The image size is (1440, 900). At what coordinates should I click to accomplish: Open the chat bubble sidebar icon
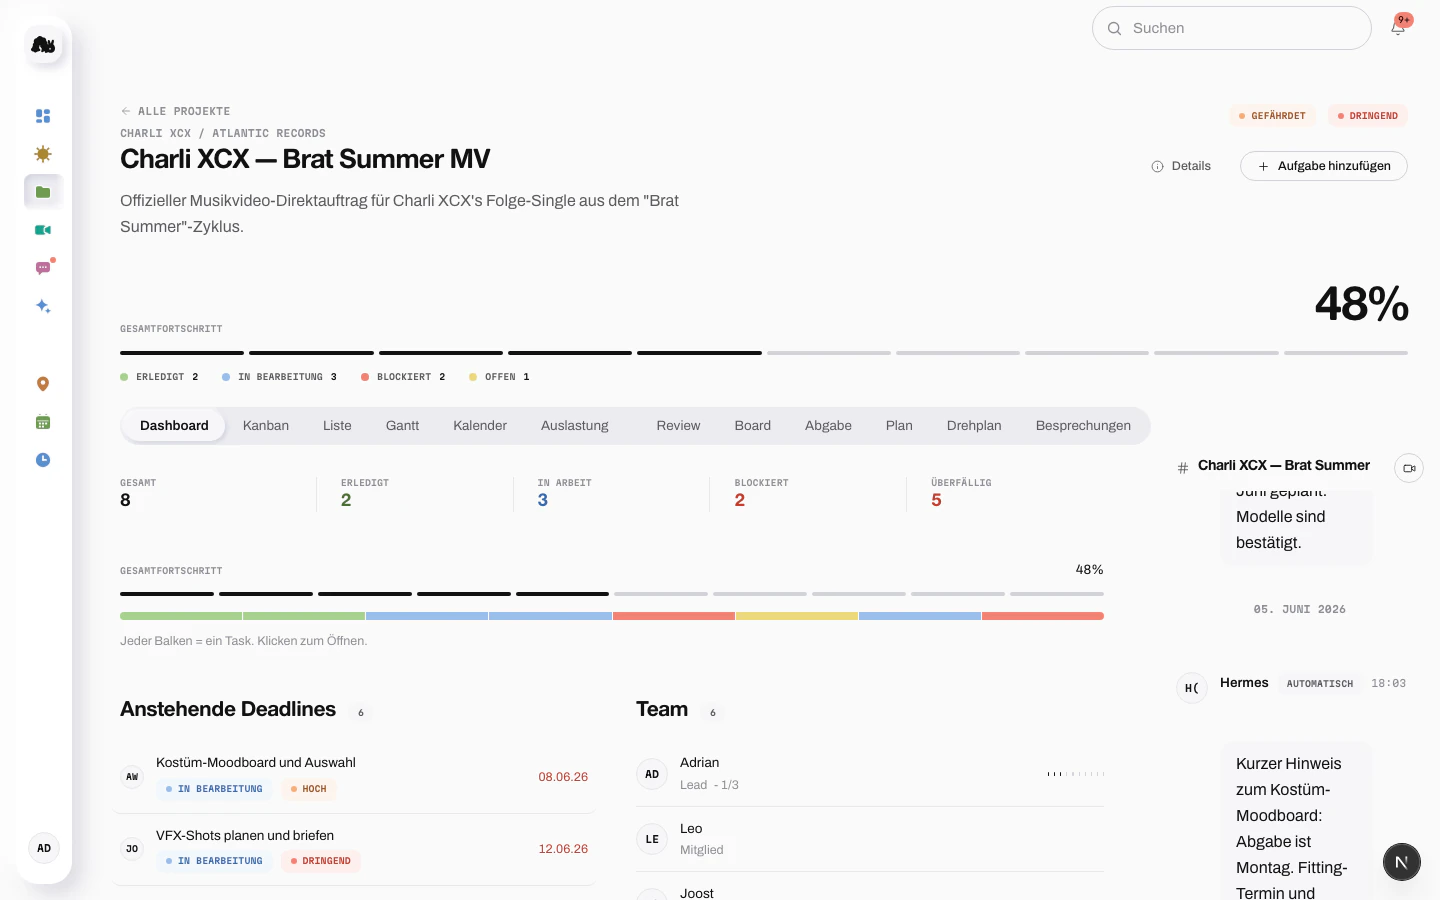click(43, 268)
